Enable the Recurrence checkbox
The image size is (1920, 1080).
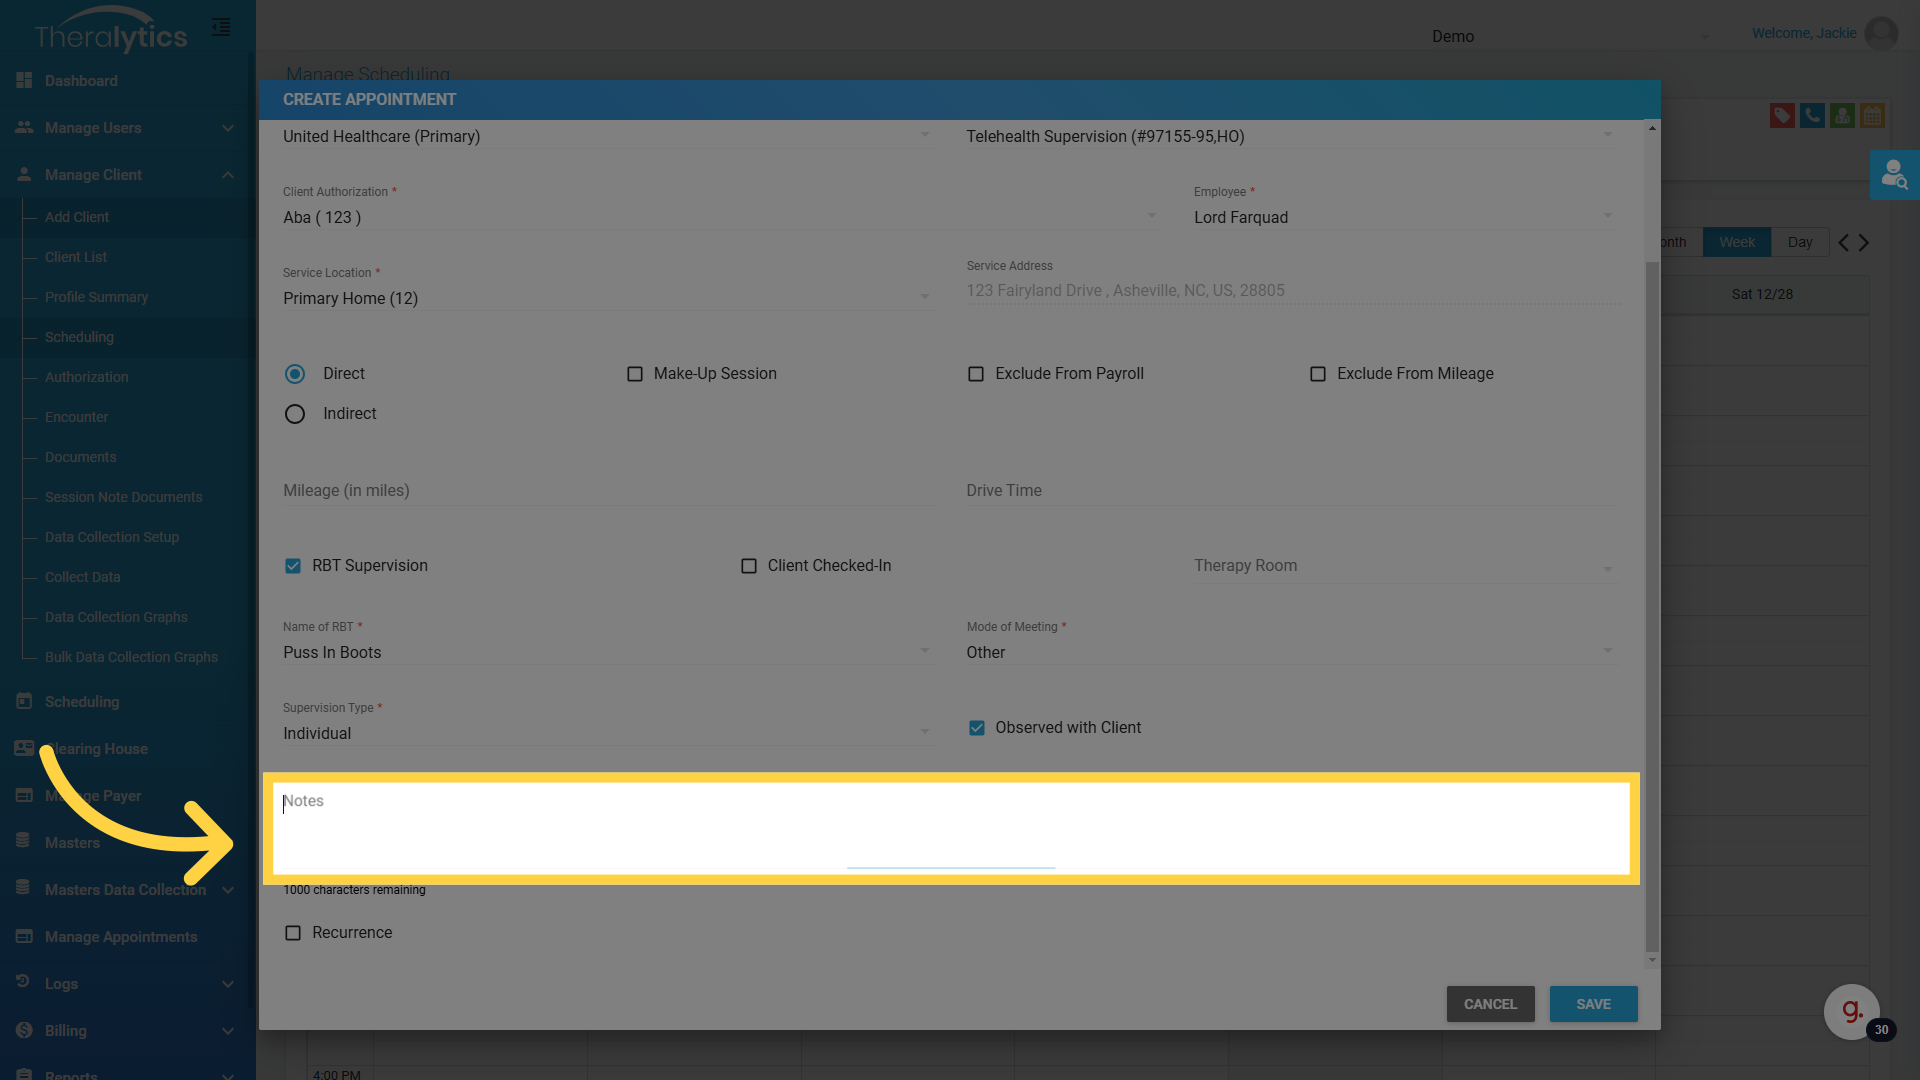coord(293,933)
